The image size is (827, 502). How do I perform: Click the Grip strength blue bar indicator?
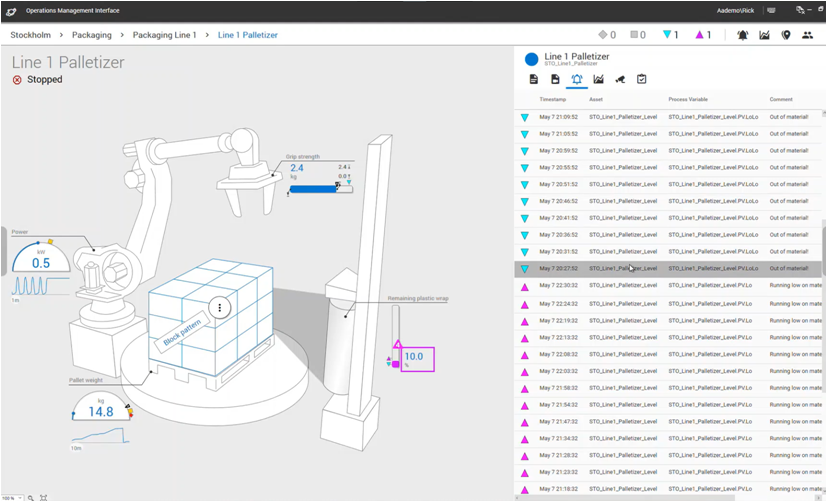click(313, 188)
